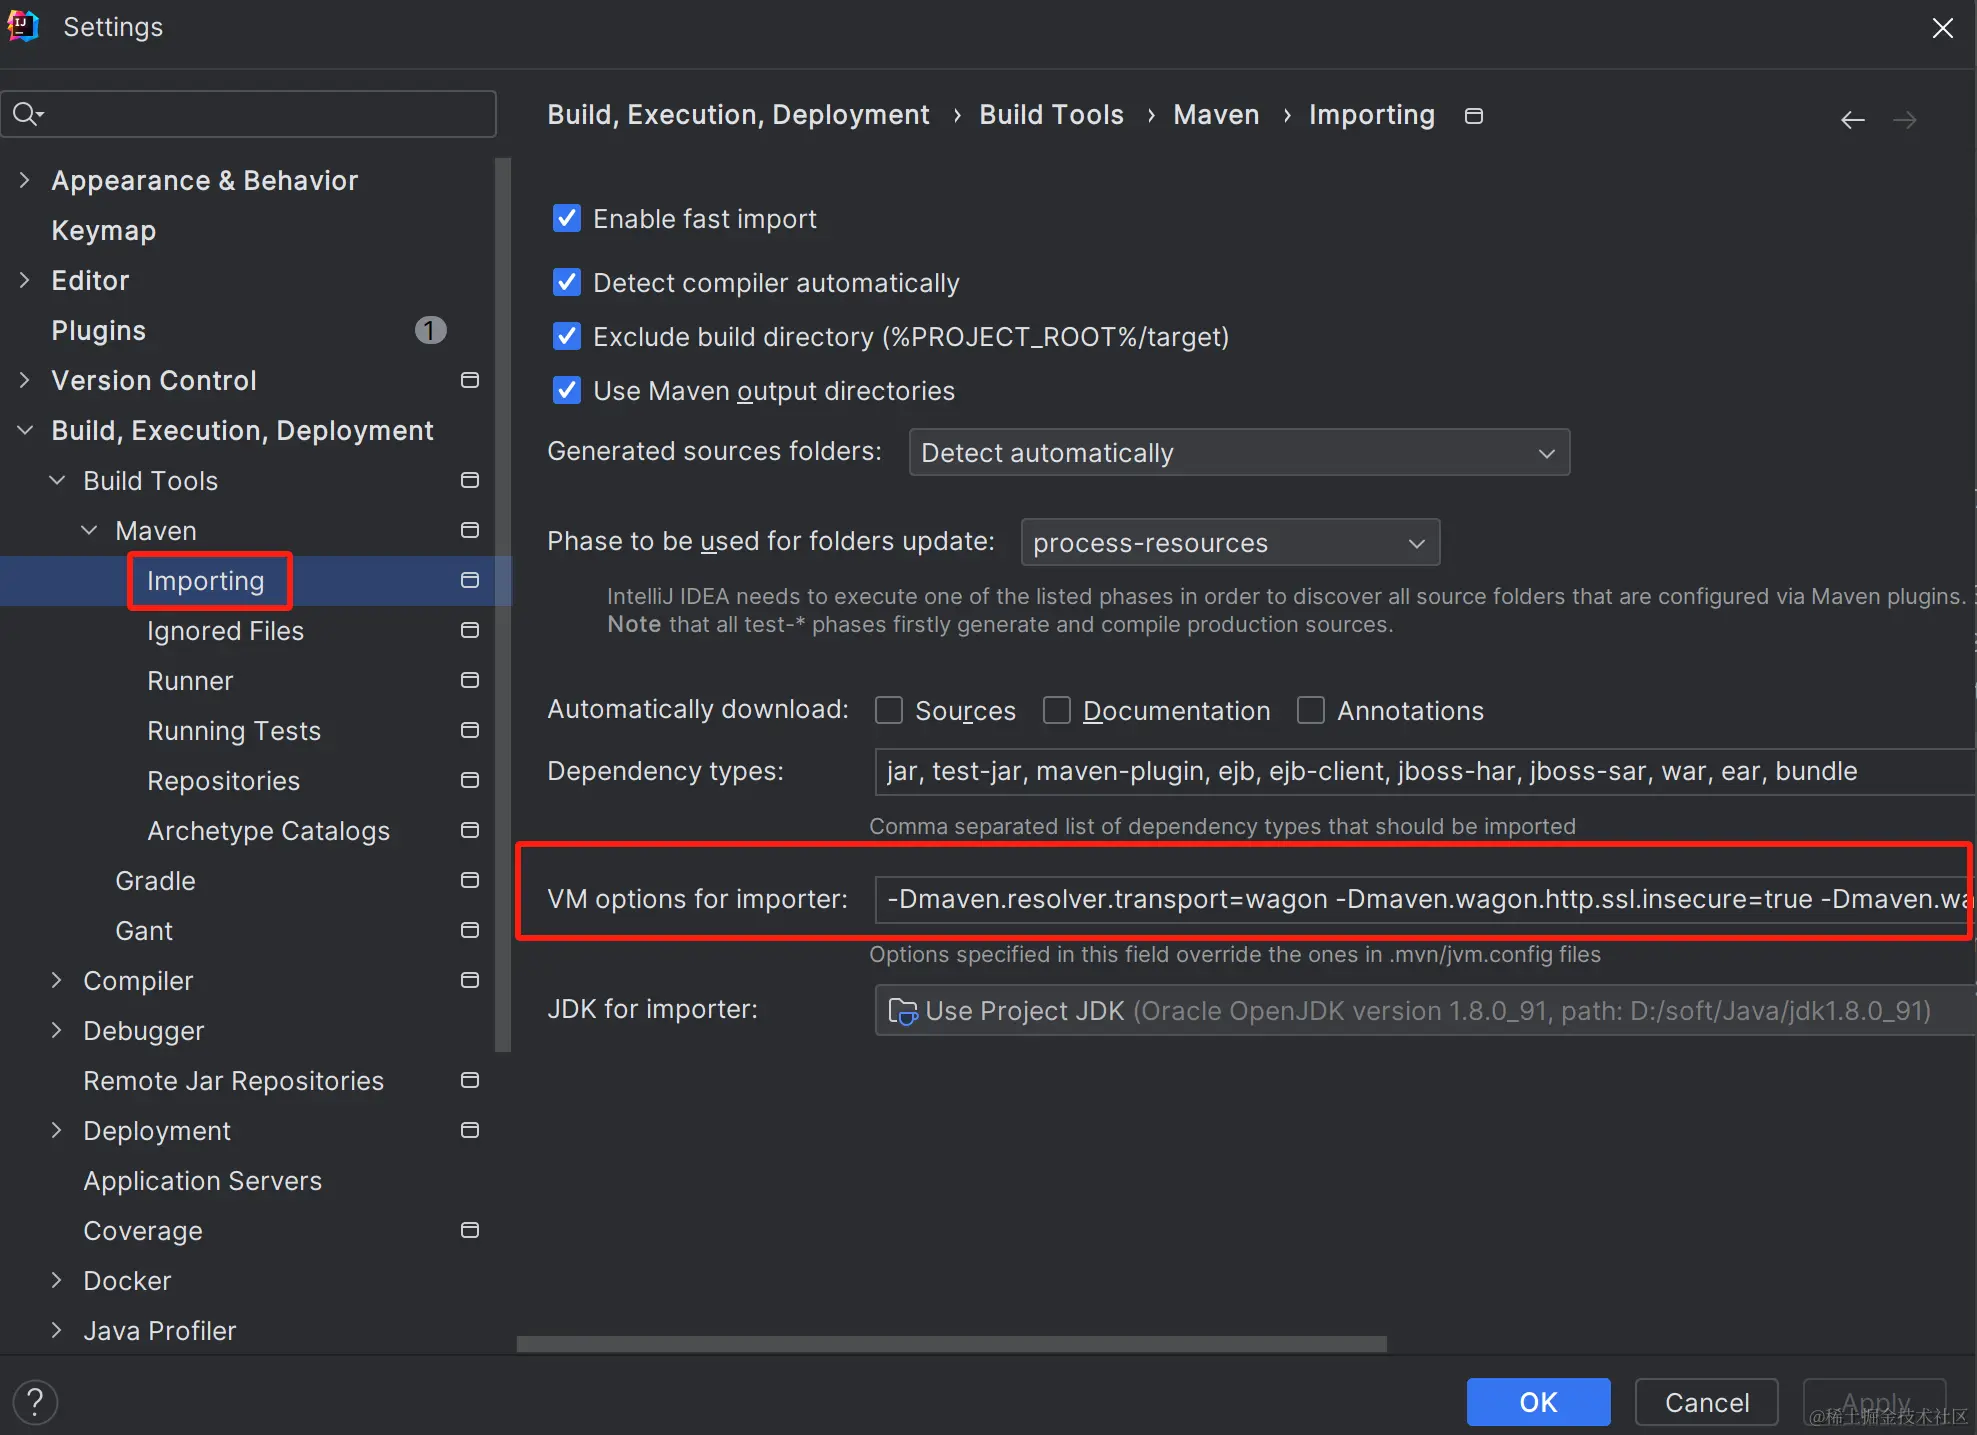1977x1435 pixels.
Task: Click Build, Execution, Deployment breadcrumb
Action: [739, 115]
